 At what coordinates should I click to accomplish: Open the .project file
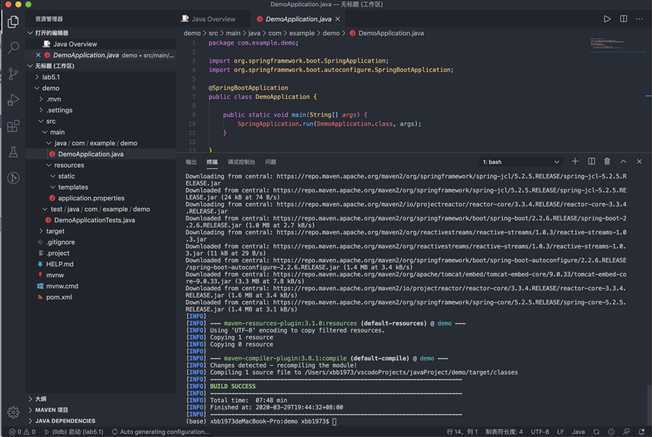102,253
